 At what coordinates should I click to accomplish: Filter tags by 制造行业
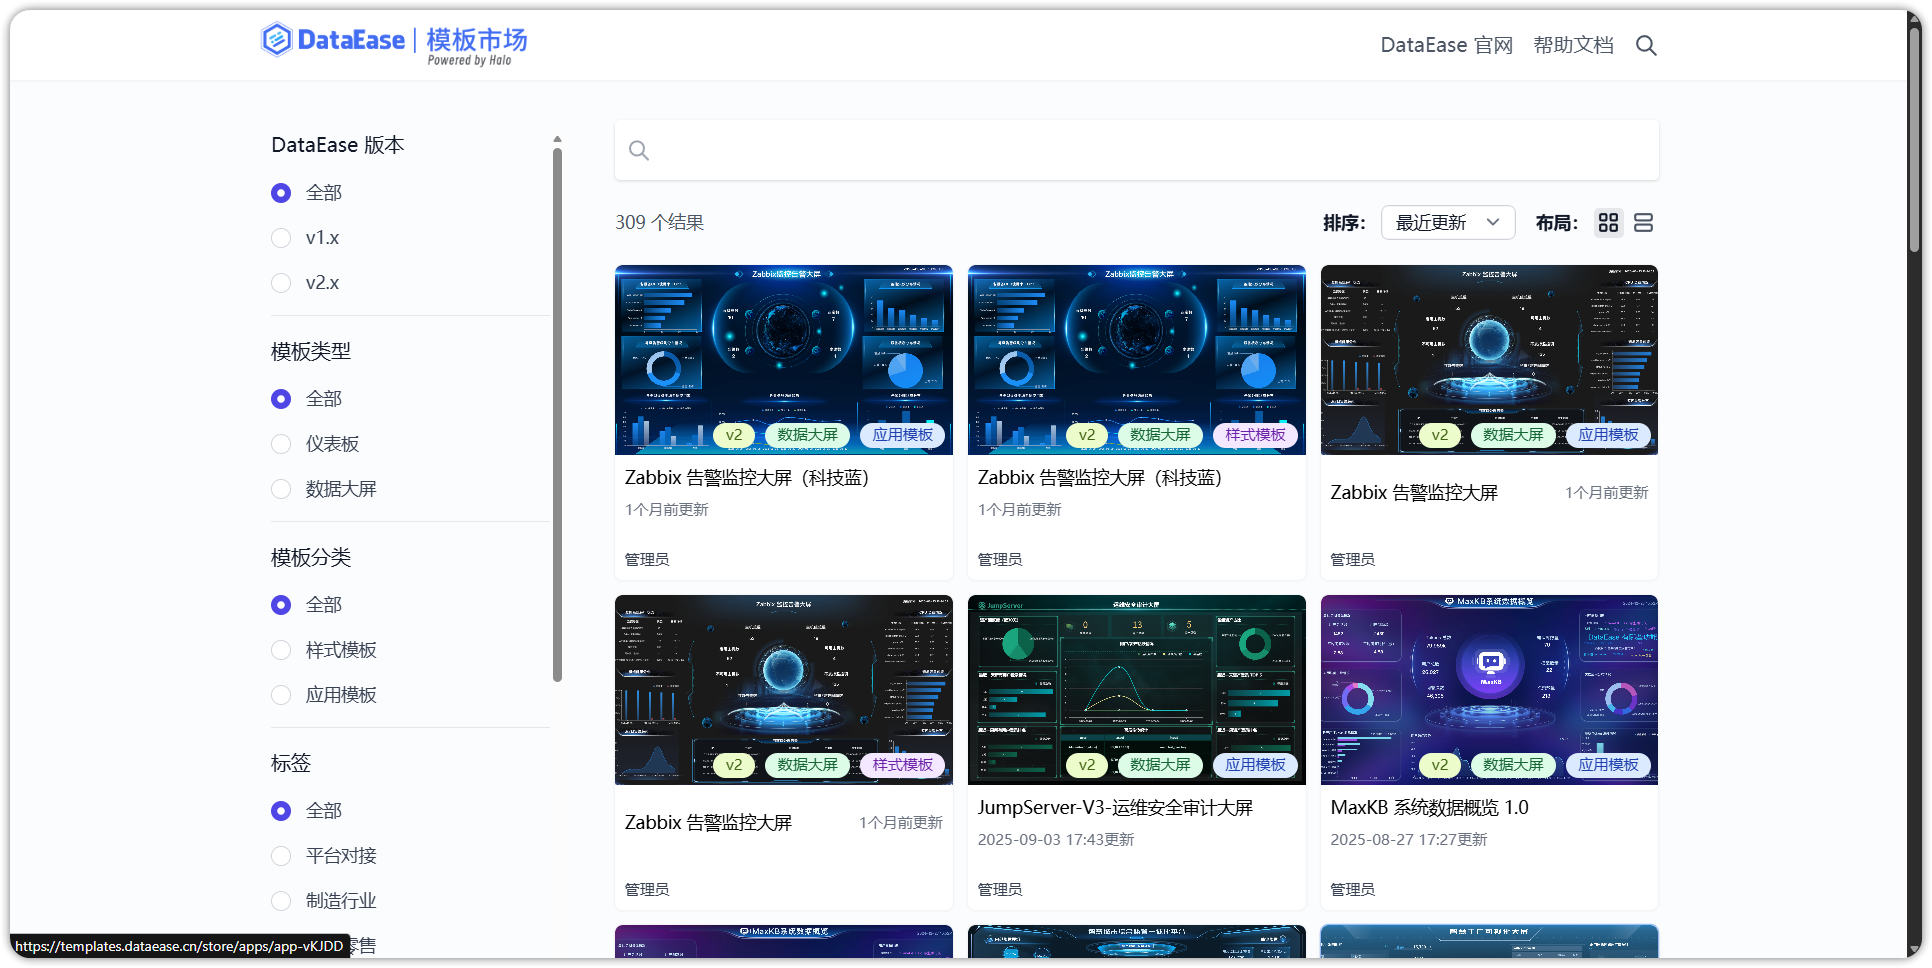[281, 901]
